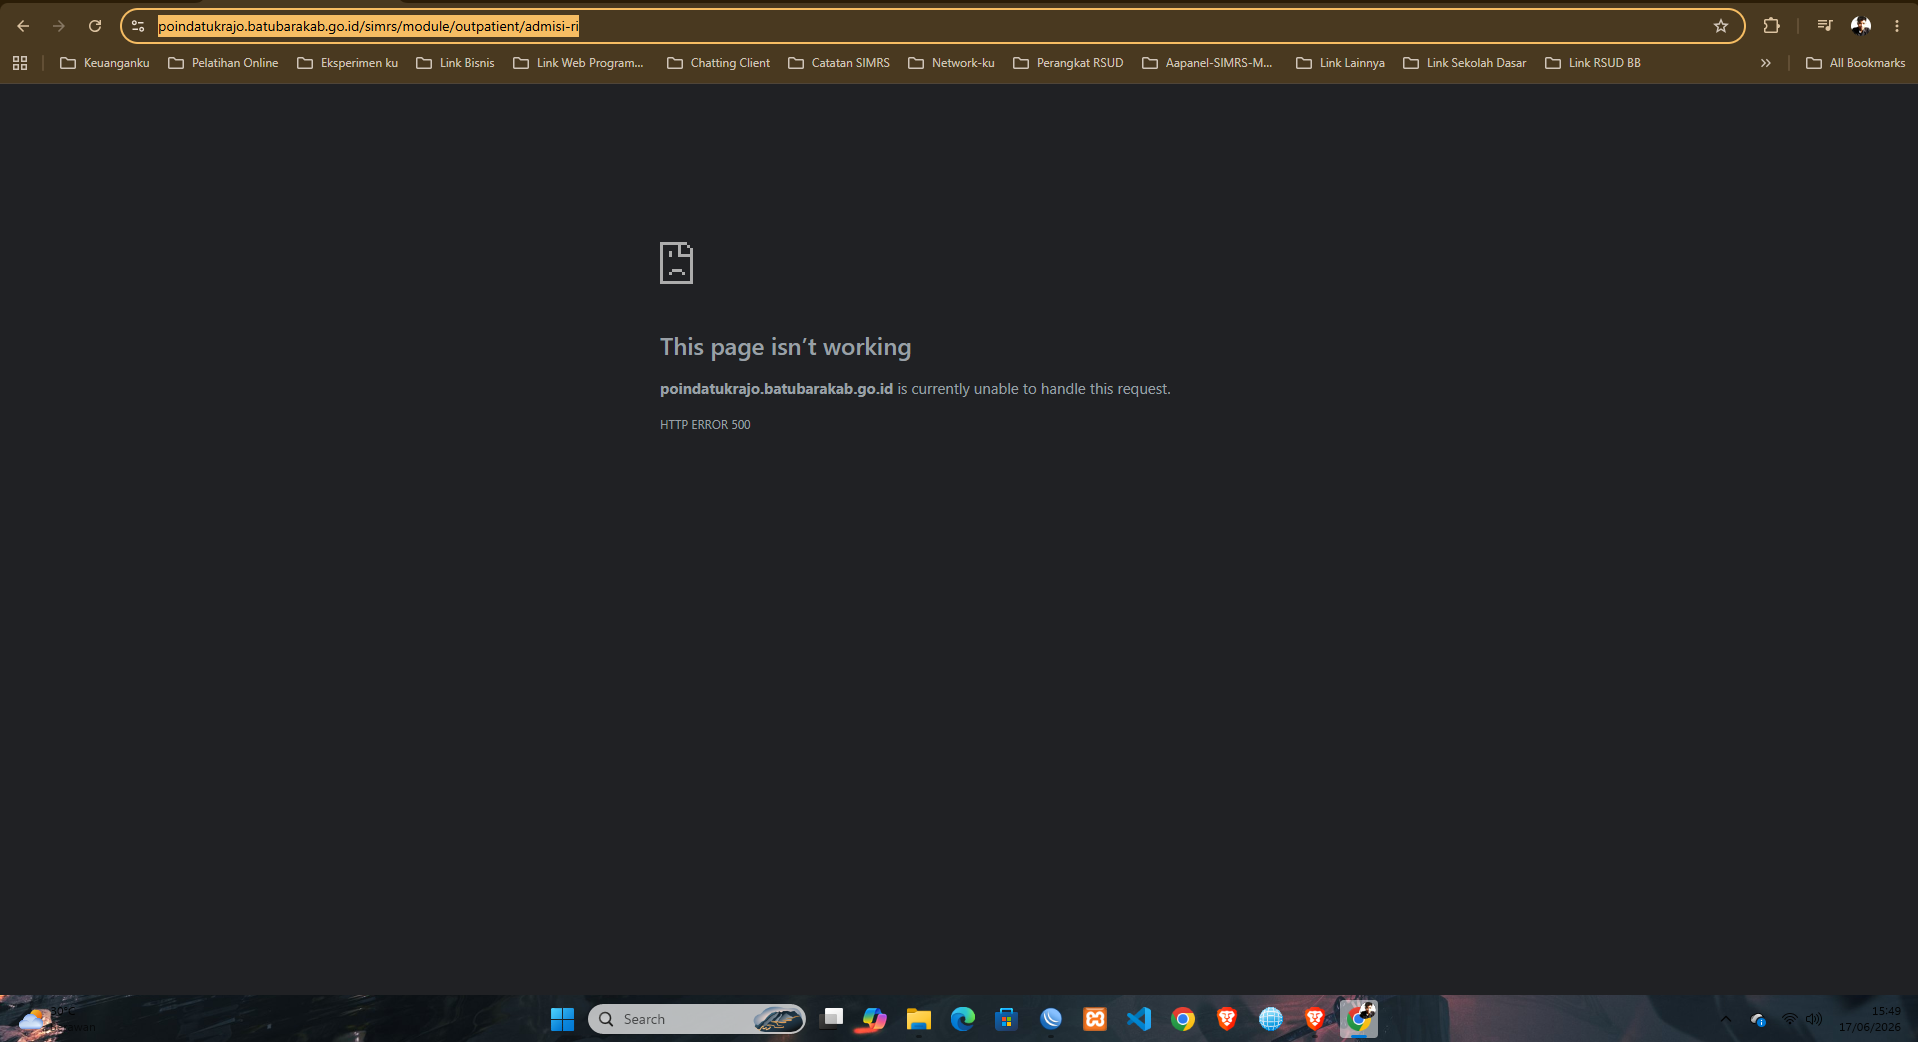1918x1042 pixels.
Task: Go back to the previous page
Action: [x=23, y=26]
